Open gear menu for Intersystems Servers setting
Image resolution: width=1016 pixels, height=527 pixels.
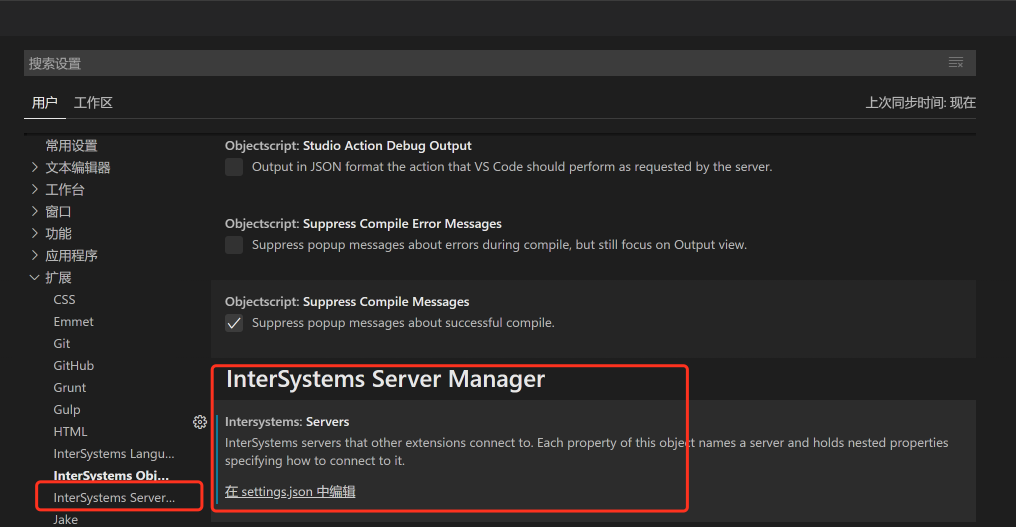(200, 422)
